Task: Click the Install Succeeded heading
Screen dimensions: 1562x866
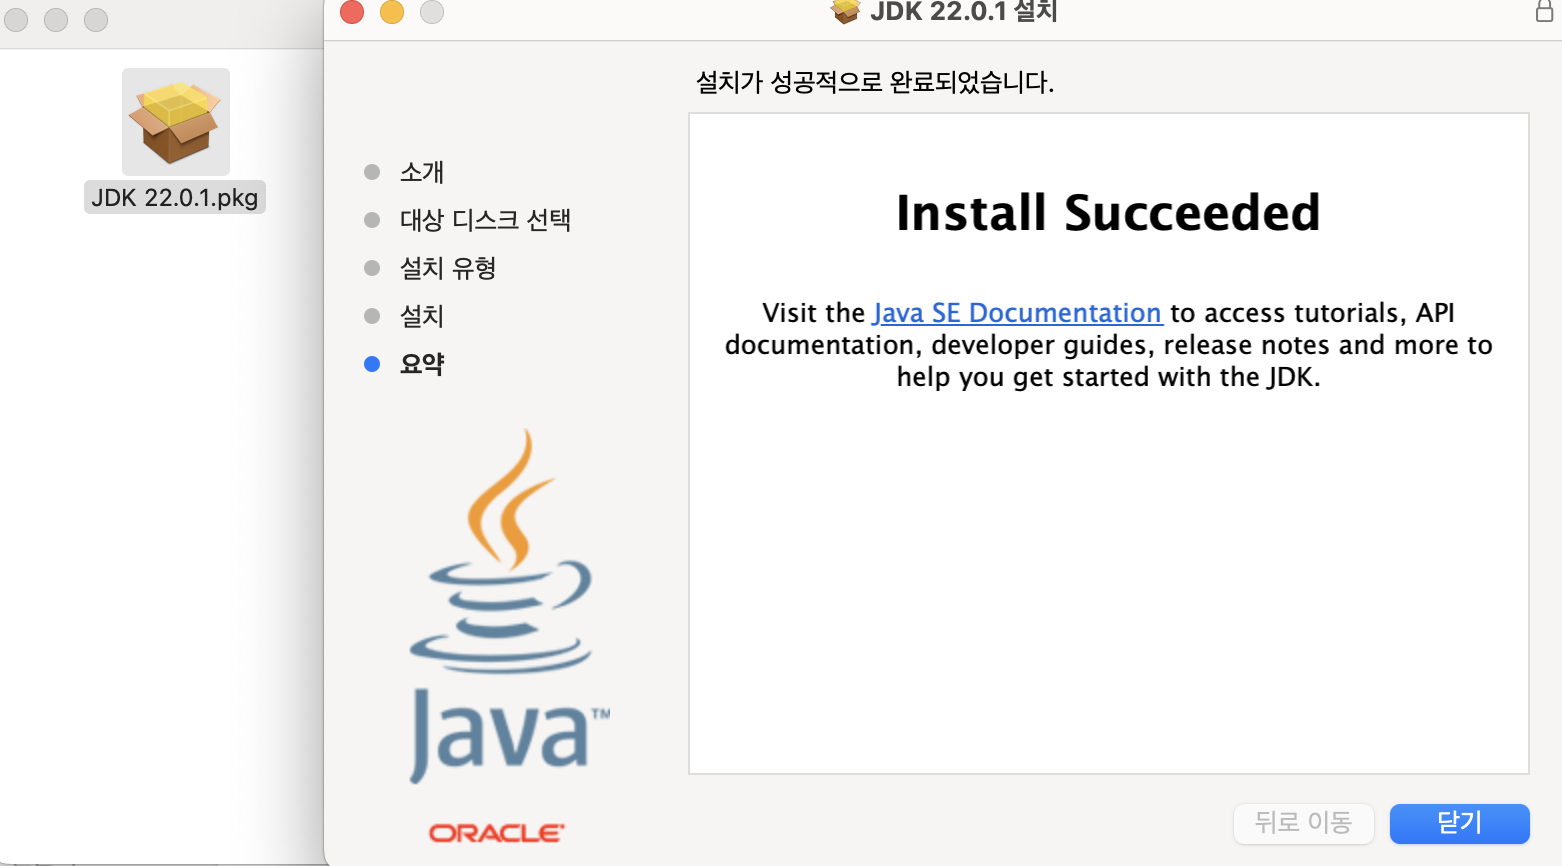Action: [x=1108, y=213]
